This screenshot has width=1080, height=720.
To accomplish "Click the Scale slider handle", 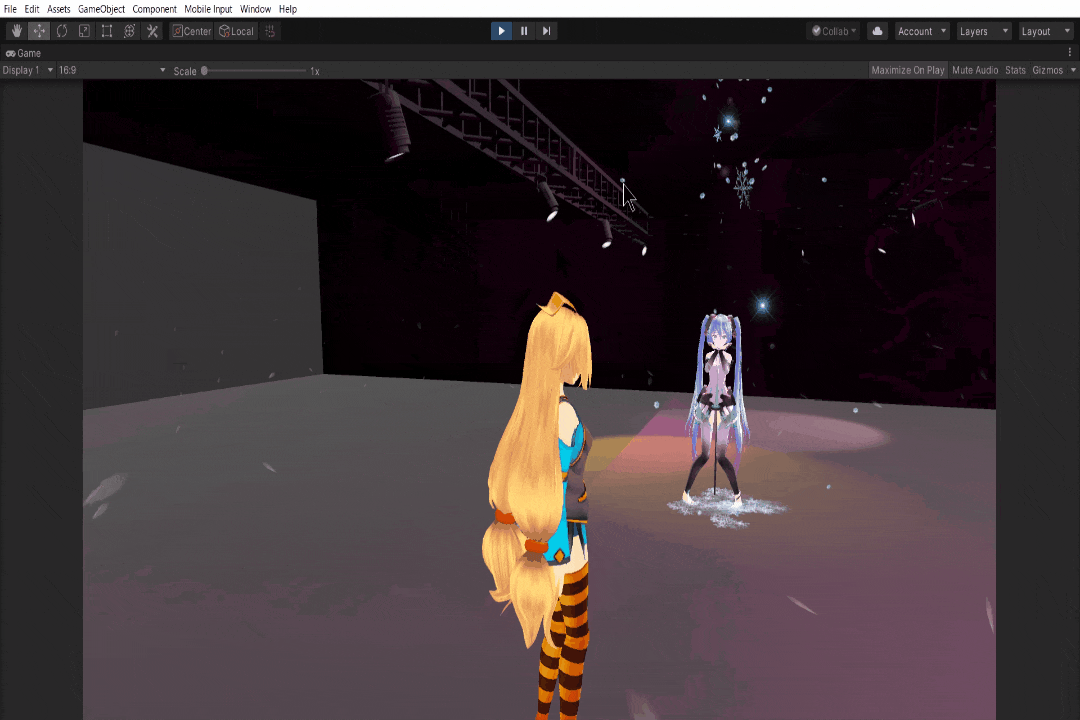I will click(204, 70).
